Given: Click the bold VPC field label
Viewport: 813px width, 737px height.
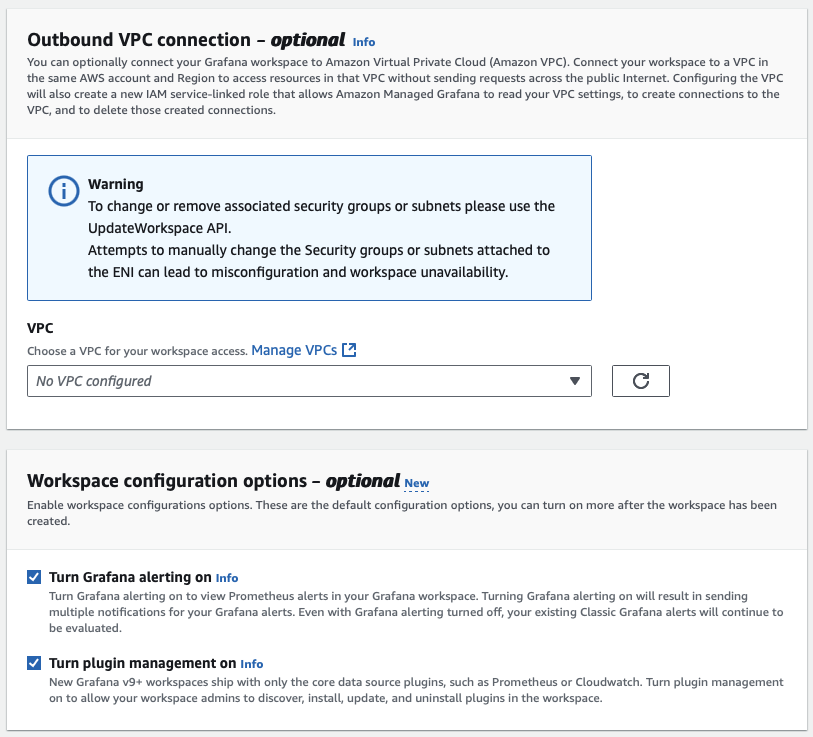Looking at the screenshot, I should [x=40, y=327].
